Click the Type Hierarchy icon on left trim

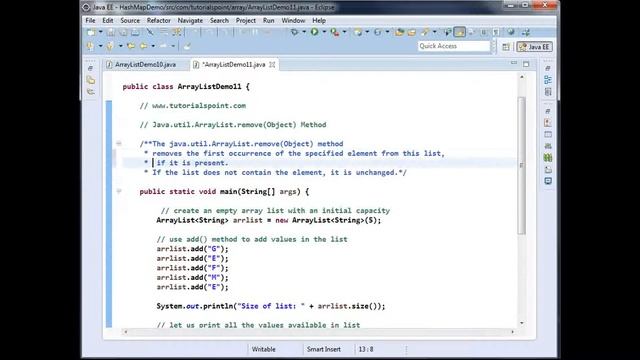(x=91, y=92)
